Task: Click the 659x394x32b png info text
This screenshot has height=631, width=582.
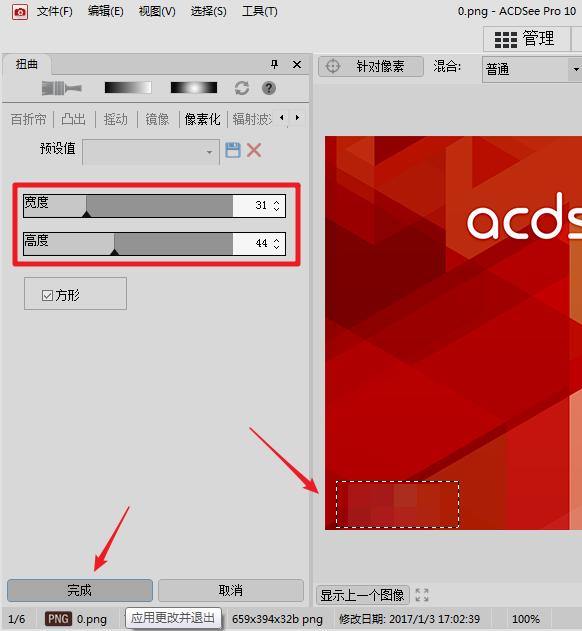Action: (277, 619)
